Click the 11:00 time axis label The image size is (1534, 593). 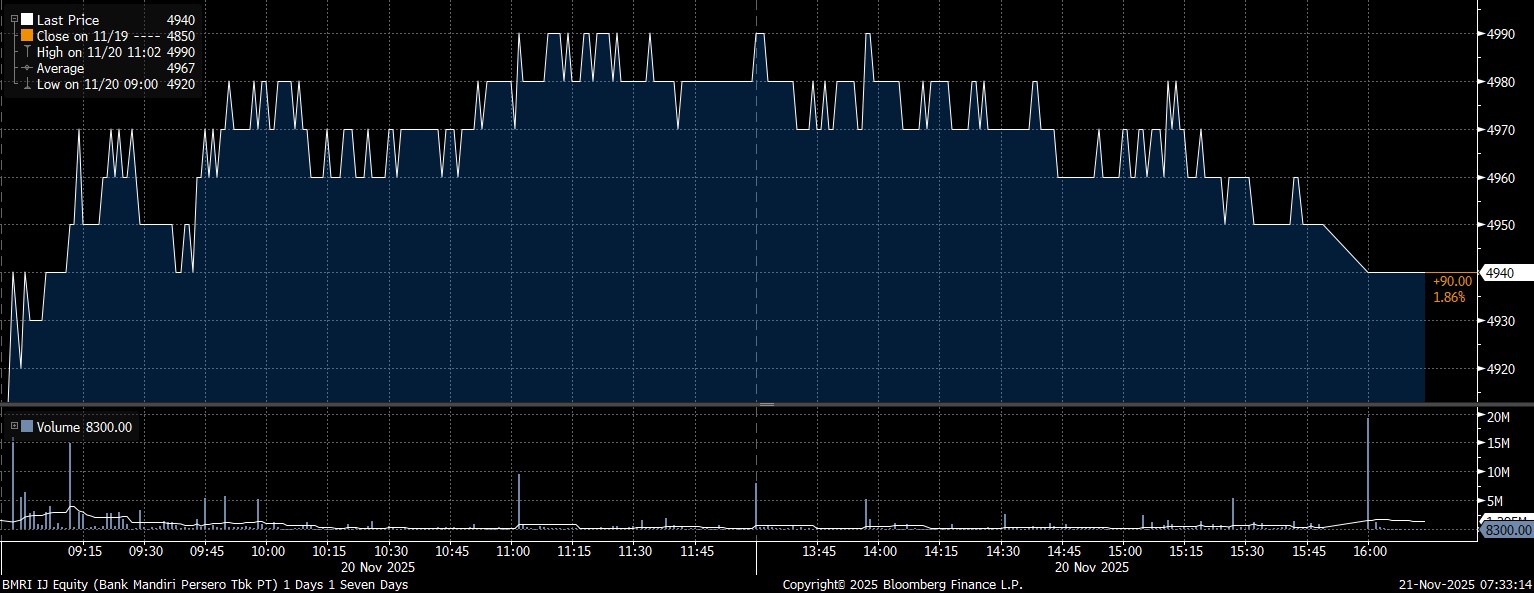click(x=512, y=551)
